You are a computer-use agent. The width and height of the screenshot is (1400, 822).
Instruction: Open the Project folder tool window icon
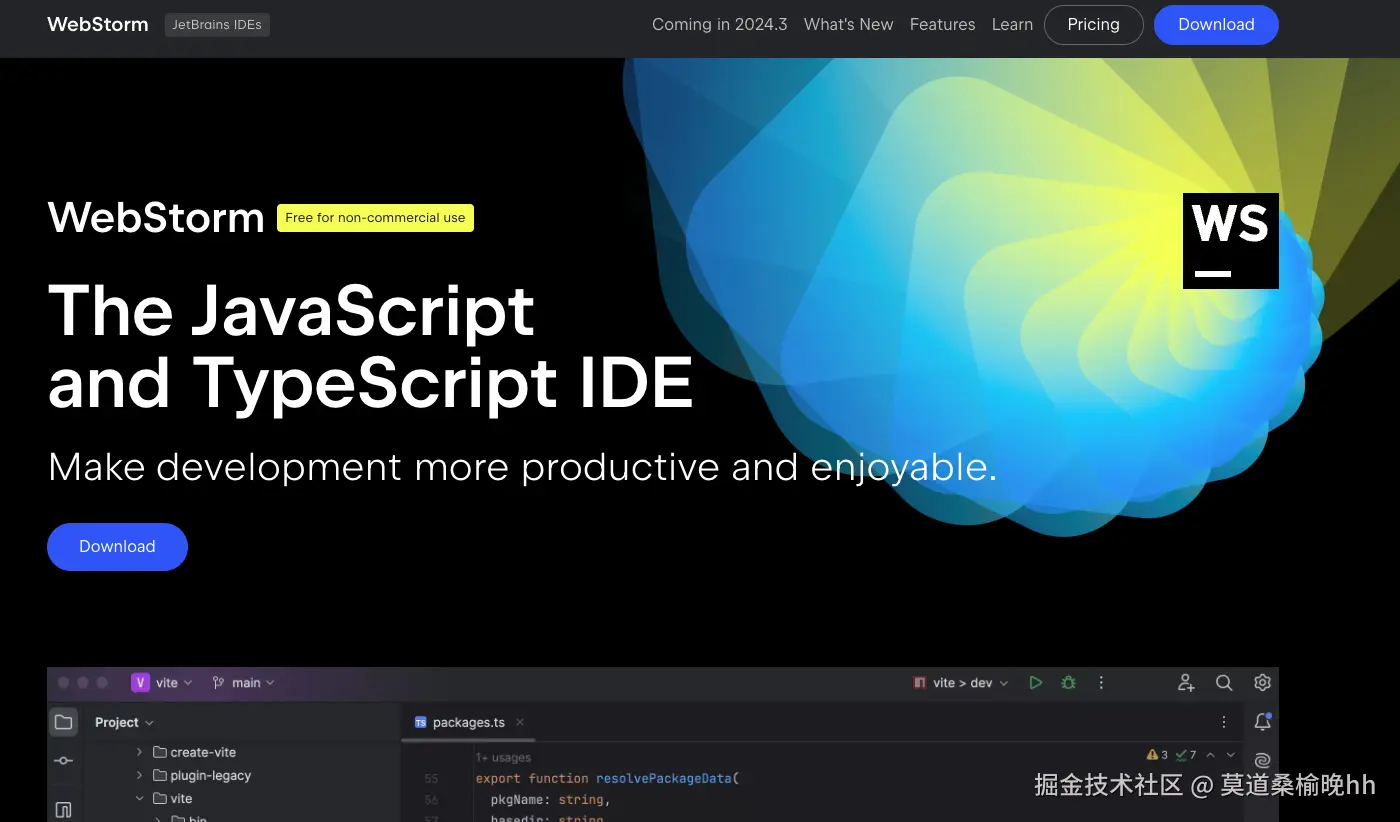(x=64, y=722)
